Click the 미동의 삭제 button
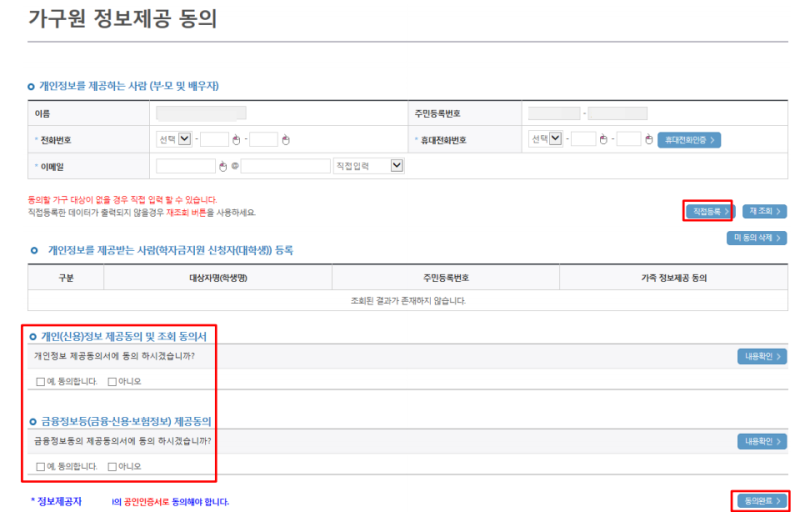The image size is (800, 512). click(x=757, y=238)
